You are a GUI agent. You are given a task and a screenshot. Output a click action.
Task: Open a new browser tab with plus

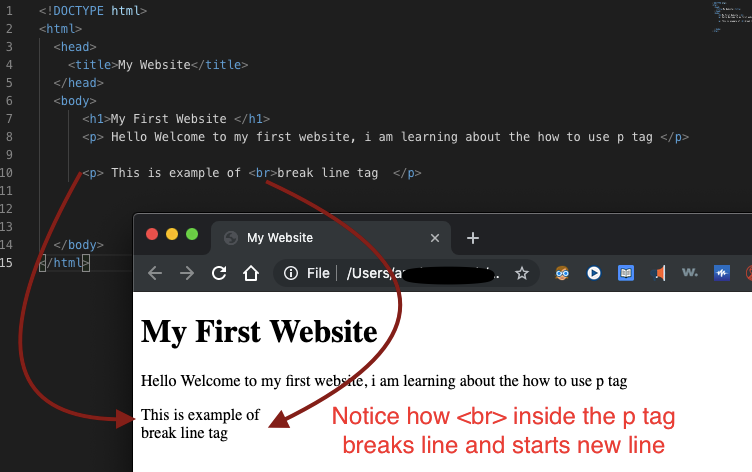tap(473, 238)
